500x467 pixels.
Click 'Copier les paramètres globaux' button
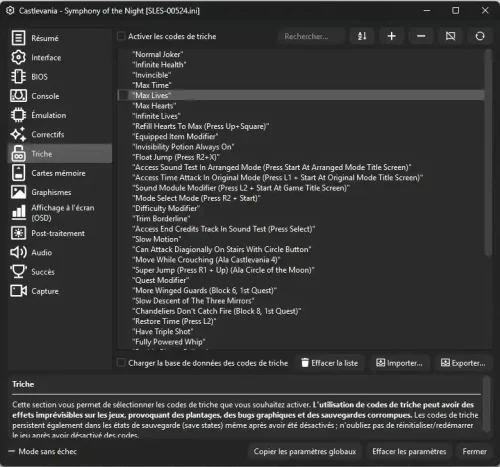point(305,451)
